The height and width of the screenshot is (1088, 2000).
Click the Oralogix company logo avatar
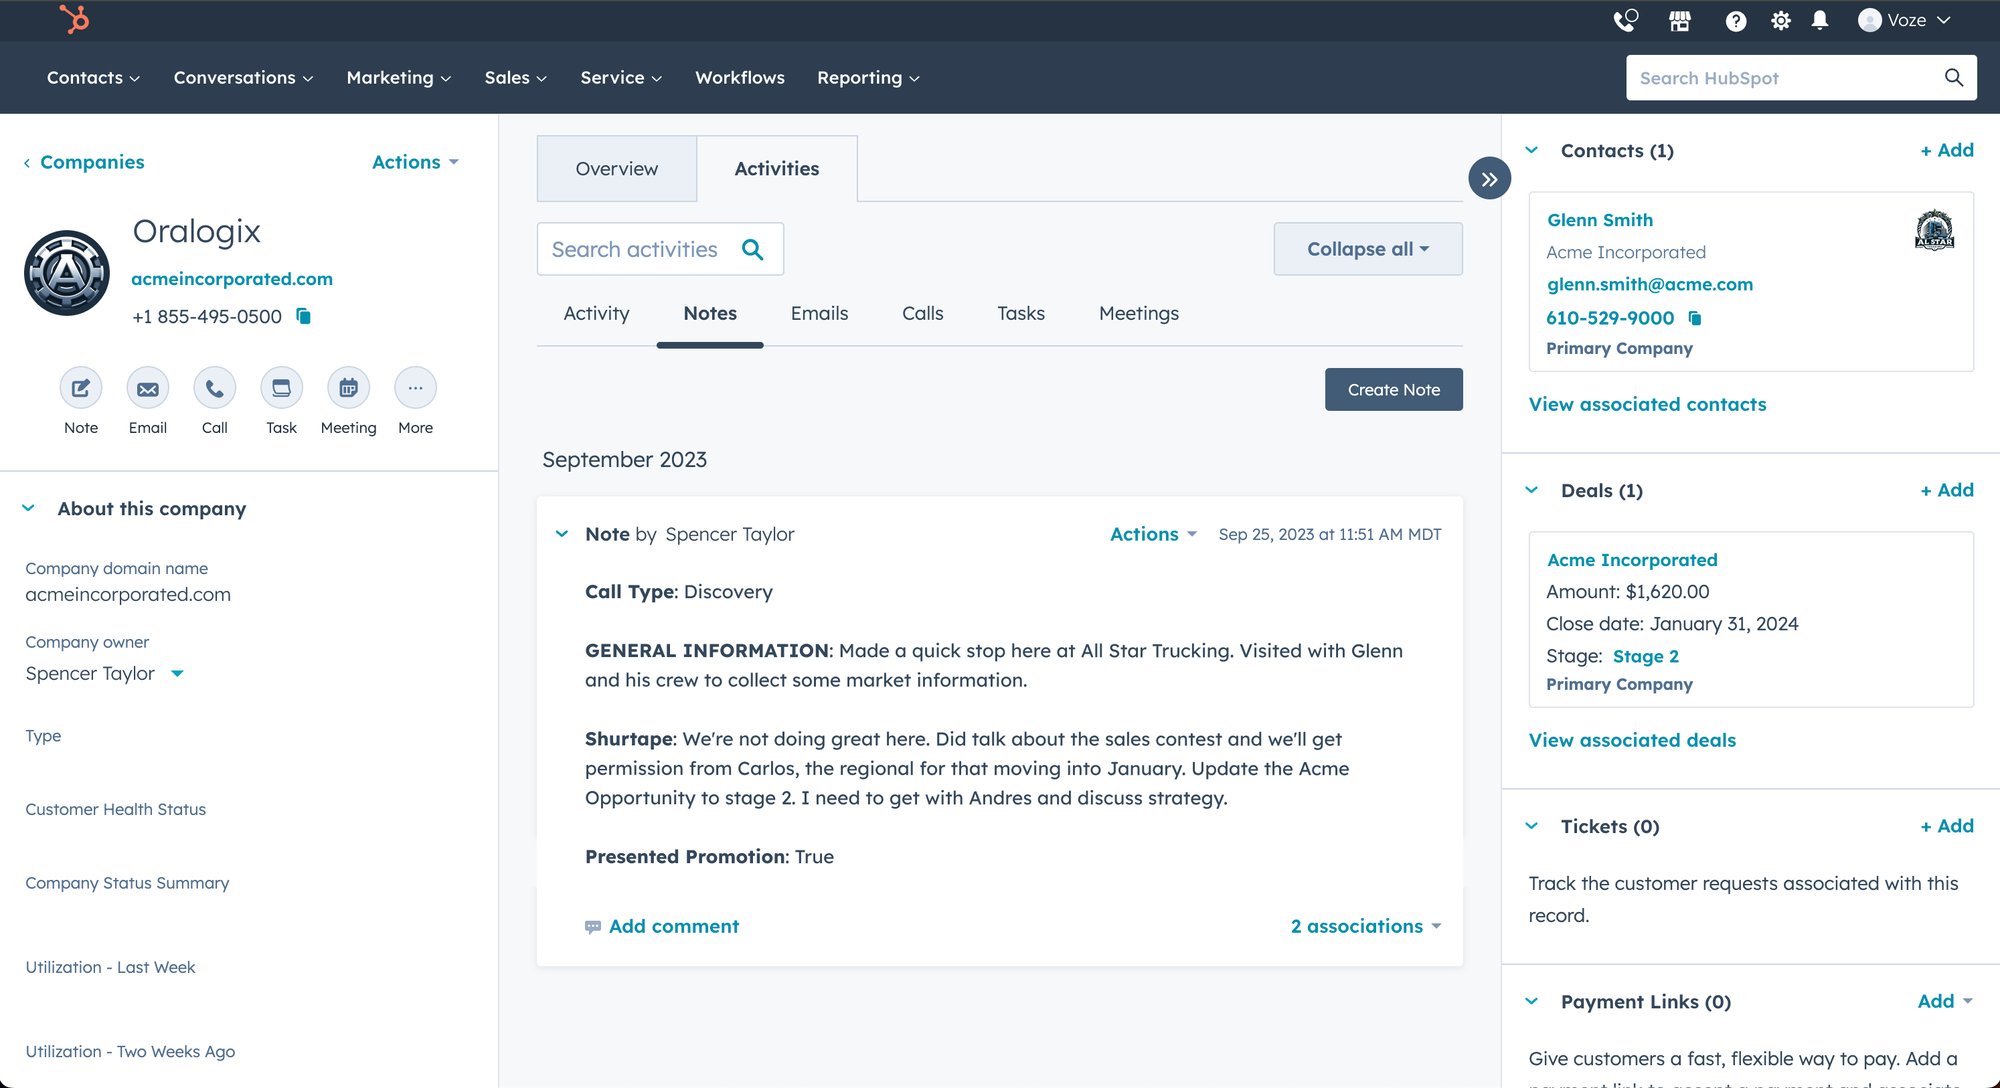[x=67, y=273]
